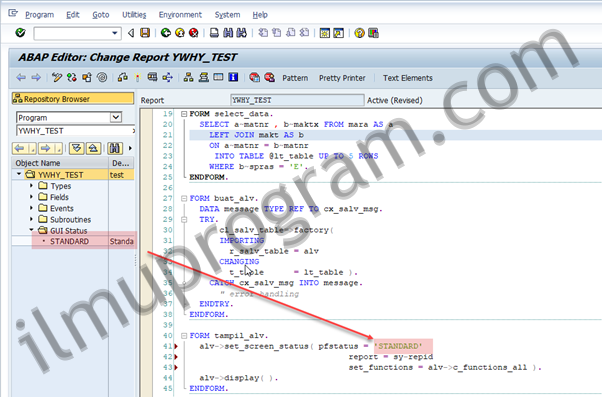
Task: Click the yellow Exit icon
Action: click(180, 33)
